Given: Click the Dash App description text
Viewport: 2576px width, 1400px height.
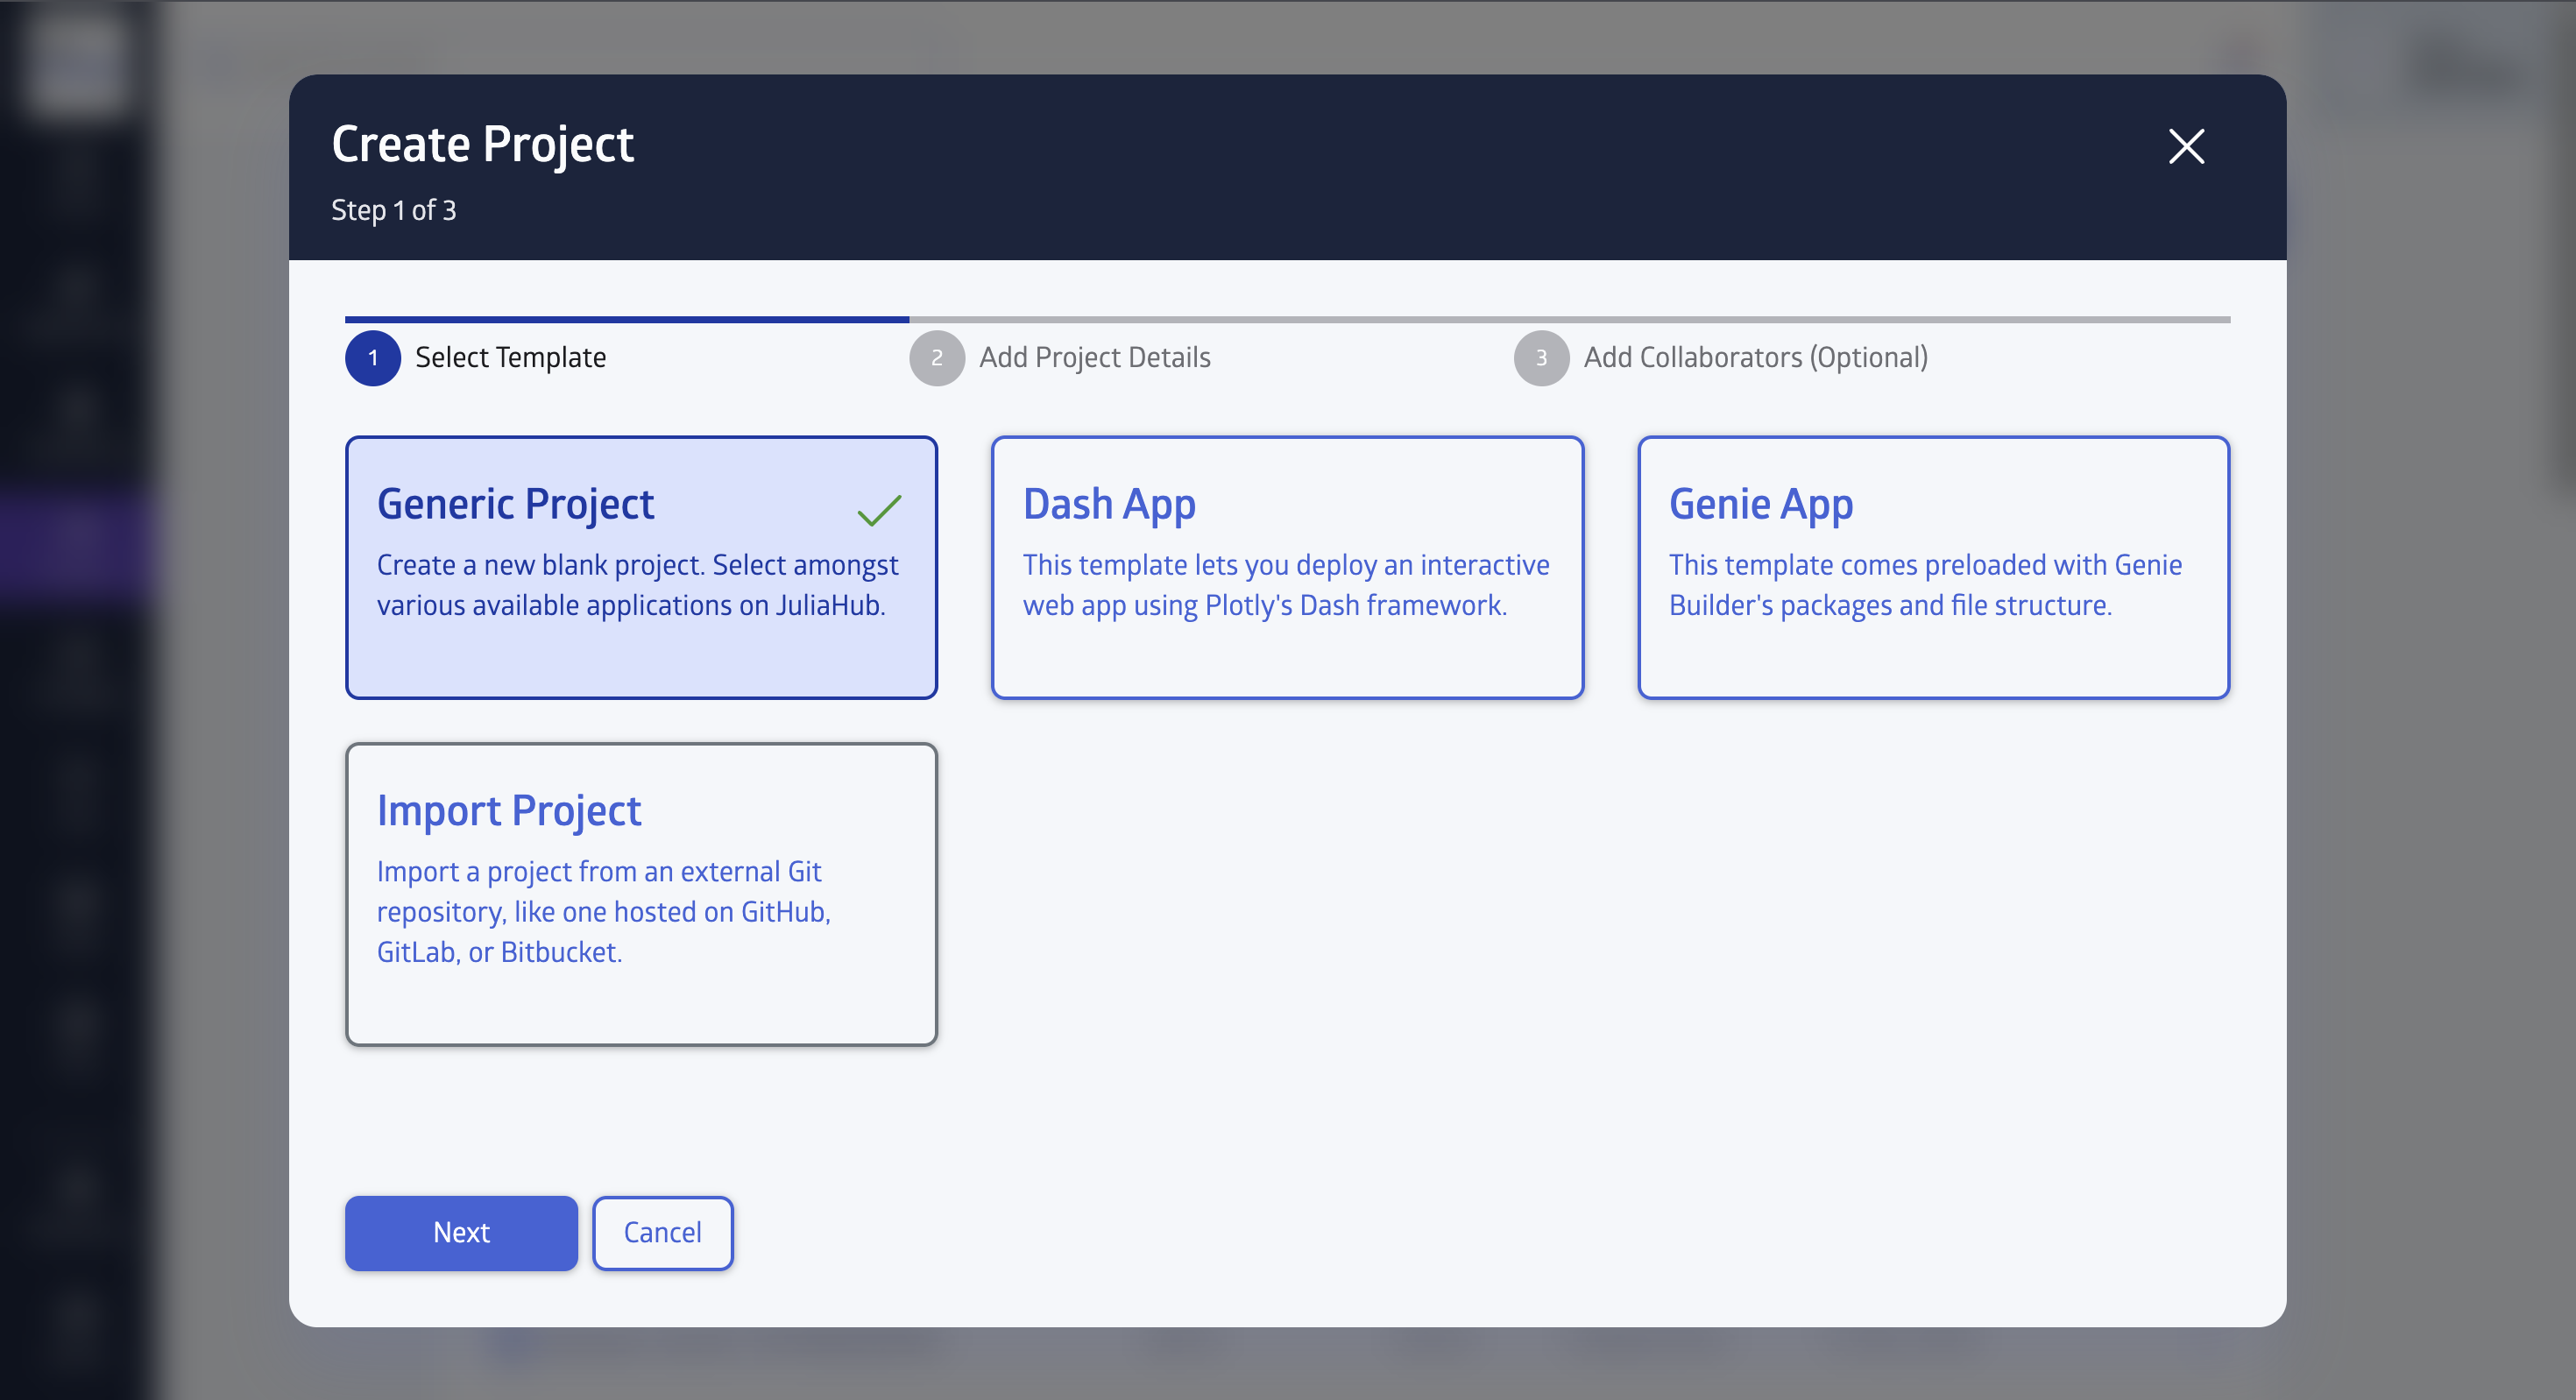Looking at the screenshot, I should click(1286, 585).
